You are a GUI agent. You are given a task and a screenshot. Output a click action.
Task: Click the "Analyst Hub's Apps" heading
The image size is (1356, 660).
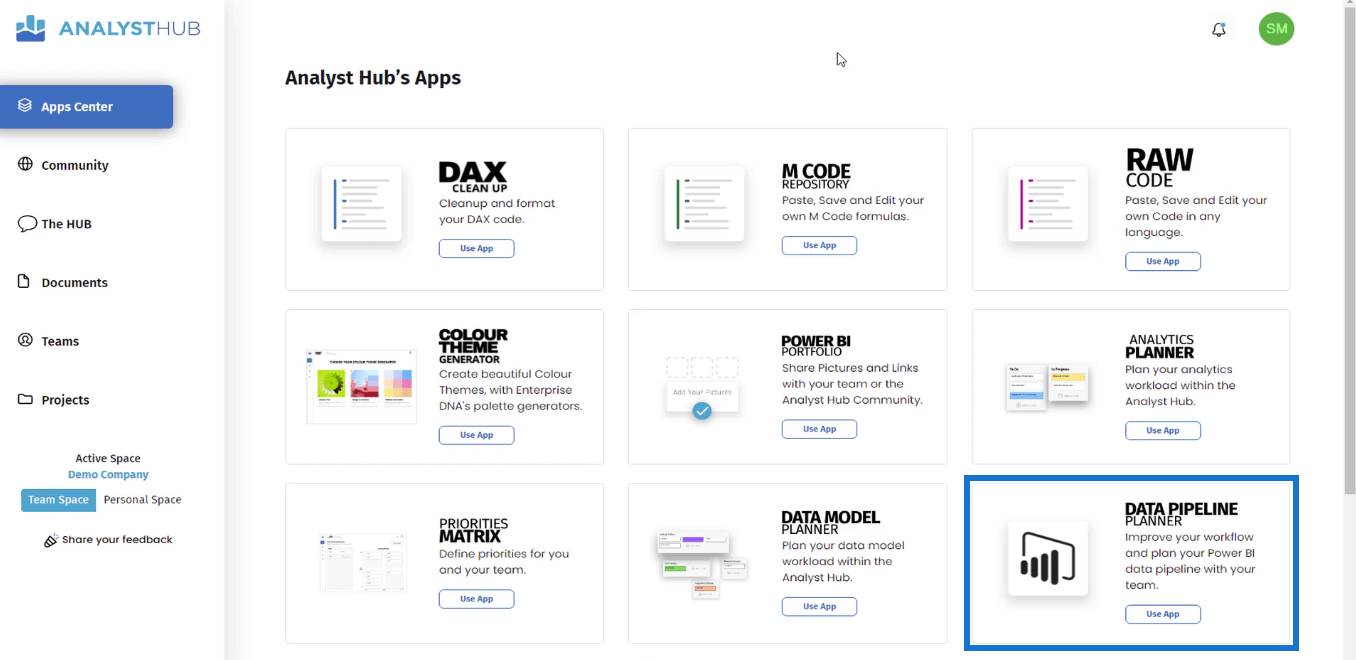(373, 78)
